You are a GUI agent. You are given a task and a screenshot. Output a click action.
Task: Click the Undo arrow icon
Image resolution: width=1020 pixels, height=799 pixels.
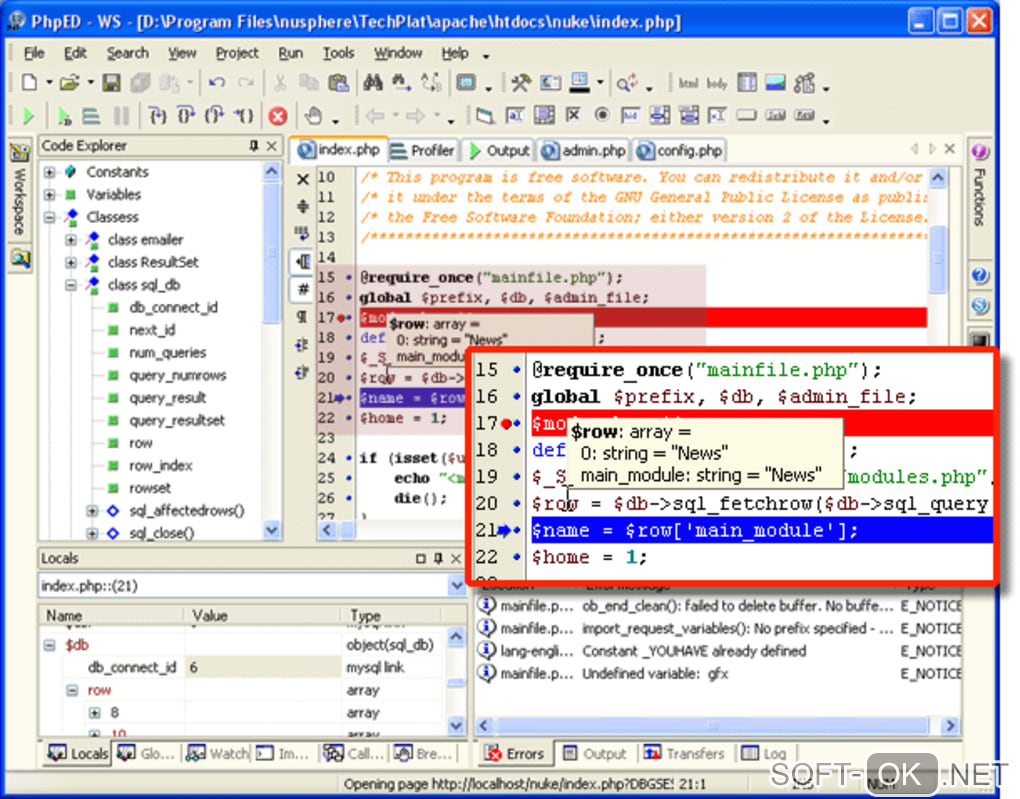click(x=217, y=83)
